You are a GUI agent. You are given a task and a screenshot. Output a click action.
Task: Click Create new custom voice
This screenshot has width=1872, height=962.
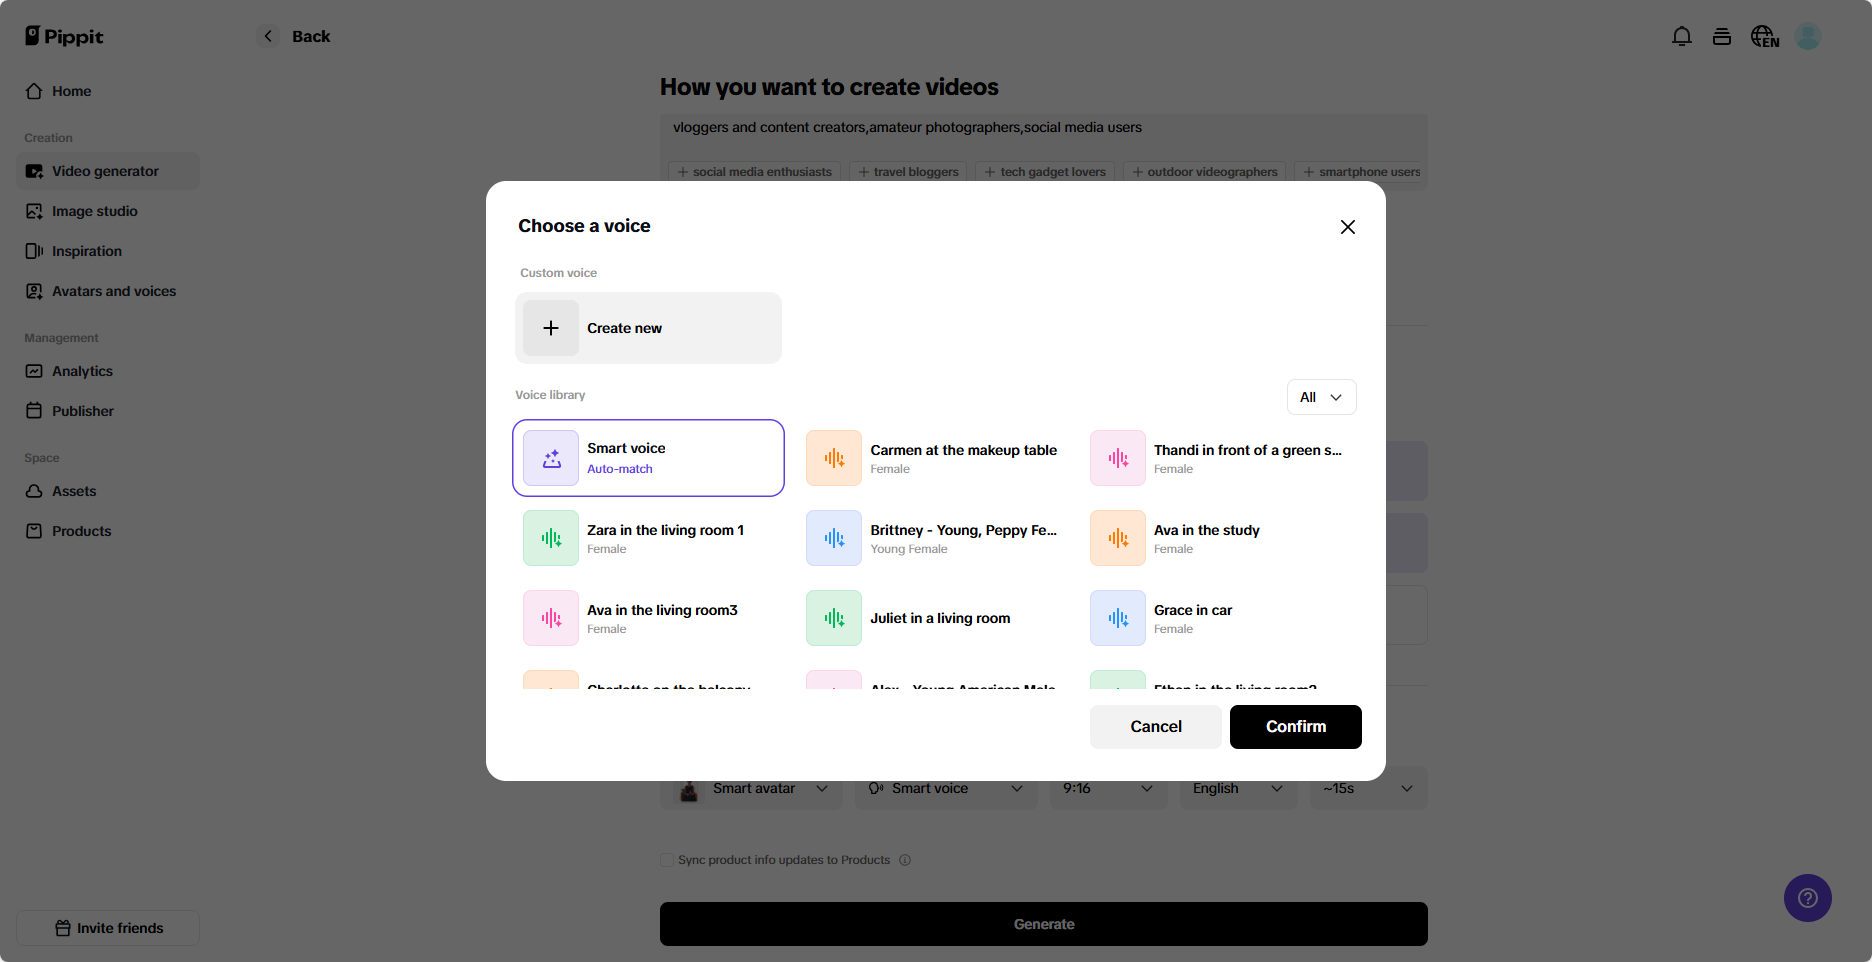point(648,328)
